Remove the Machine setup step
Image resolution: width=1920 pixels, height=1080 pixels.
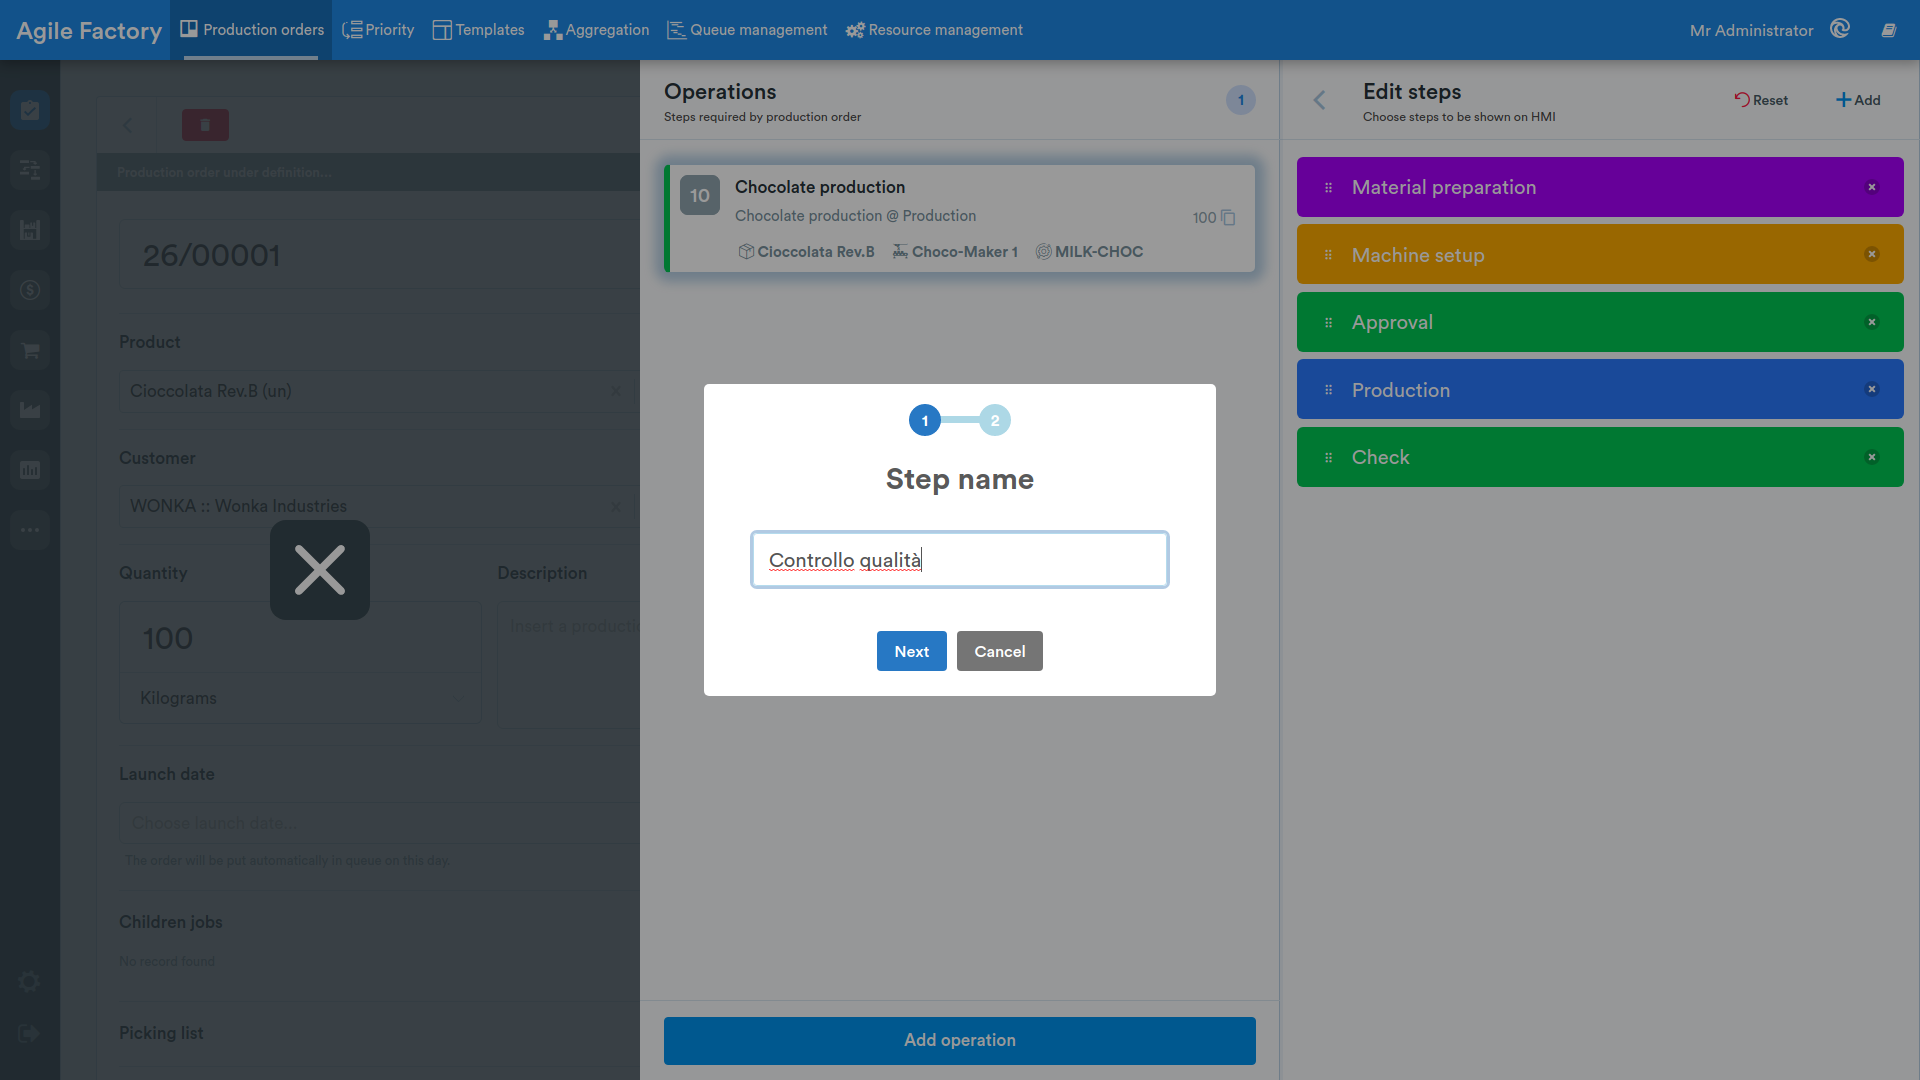point(1872,254)
